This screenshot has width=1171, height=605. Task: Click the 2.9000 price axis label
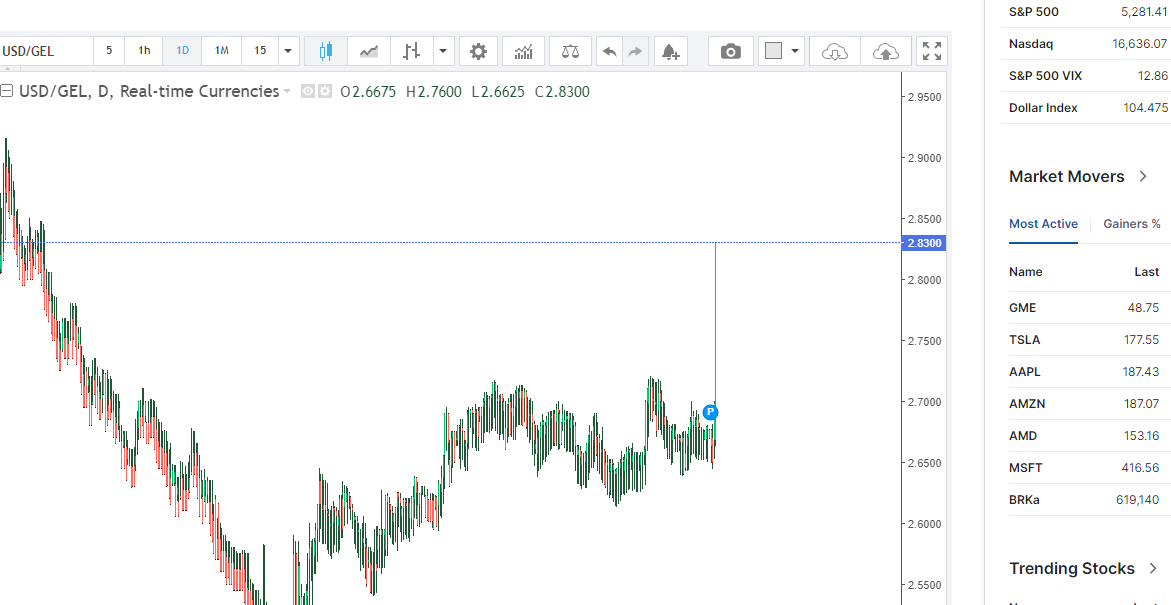tap(925, 158)
